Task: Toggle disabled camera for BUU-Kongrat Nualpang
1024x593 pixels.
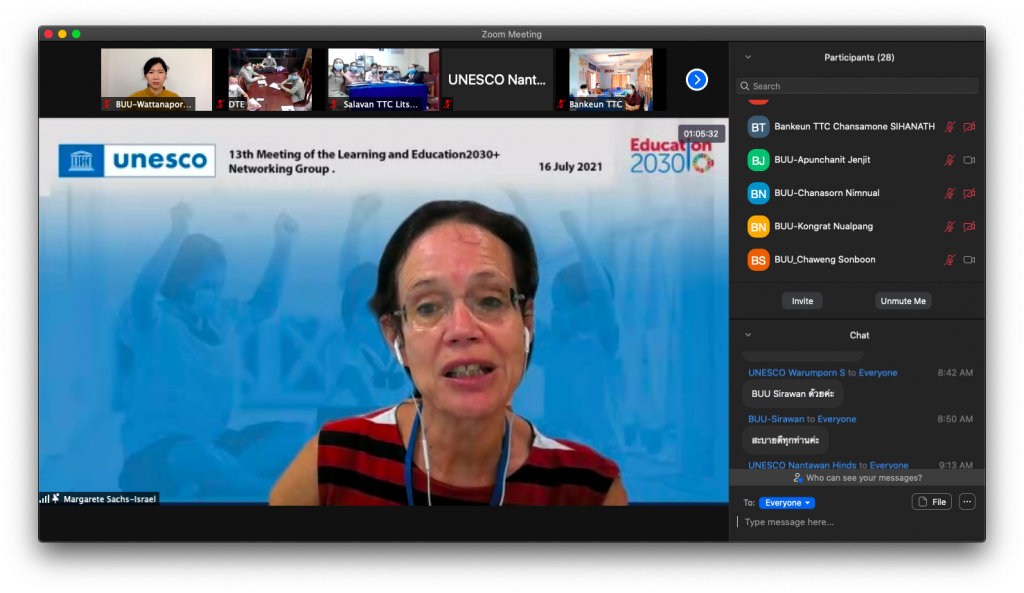Action: 968,227
